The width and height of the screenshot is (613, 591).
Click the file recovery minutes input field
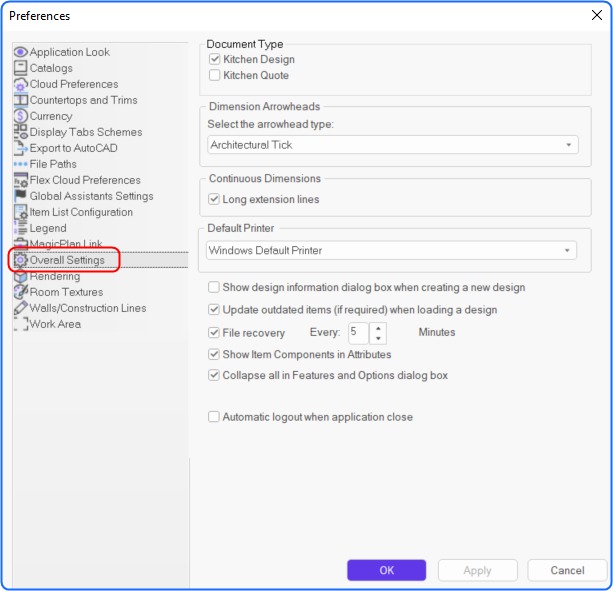(x=358, y=333)
